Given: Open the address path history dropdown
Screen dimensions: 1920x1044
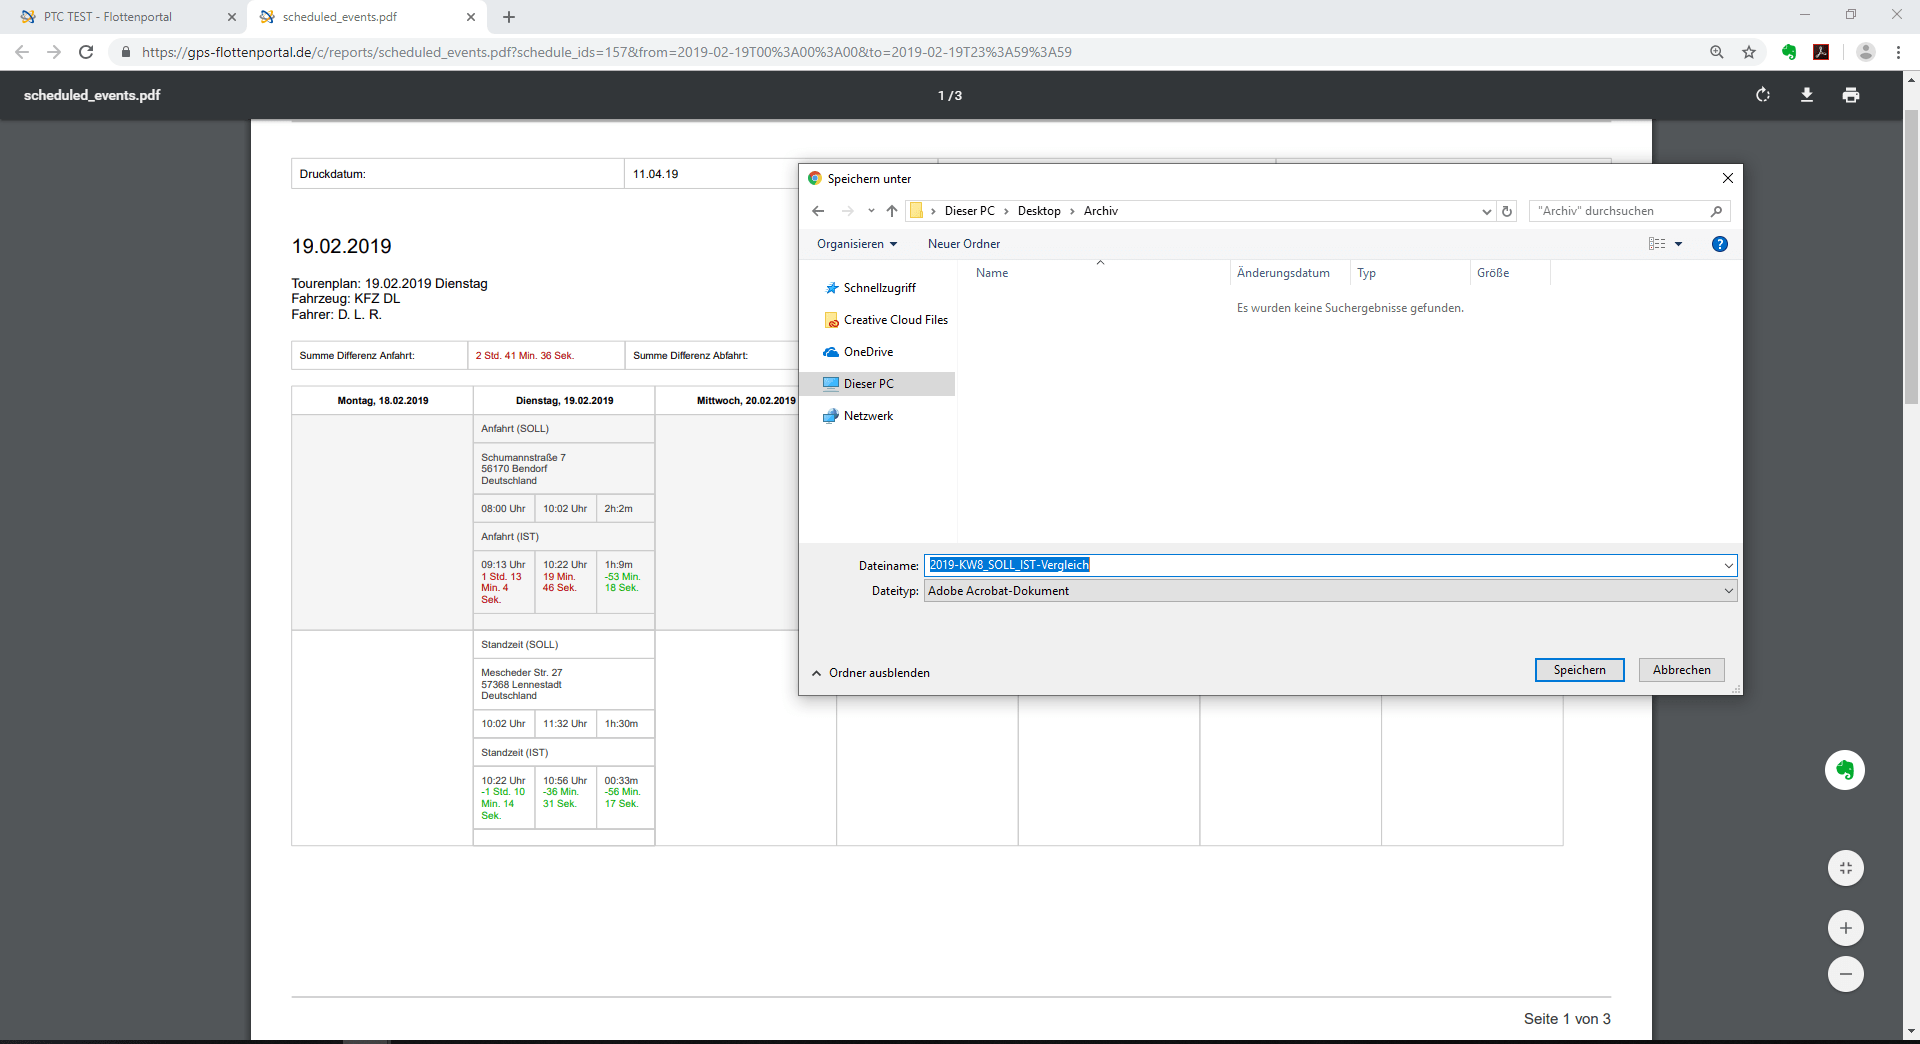Looking at the screenshot, I should (x=1486, y=211).
